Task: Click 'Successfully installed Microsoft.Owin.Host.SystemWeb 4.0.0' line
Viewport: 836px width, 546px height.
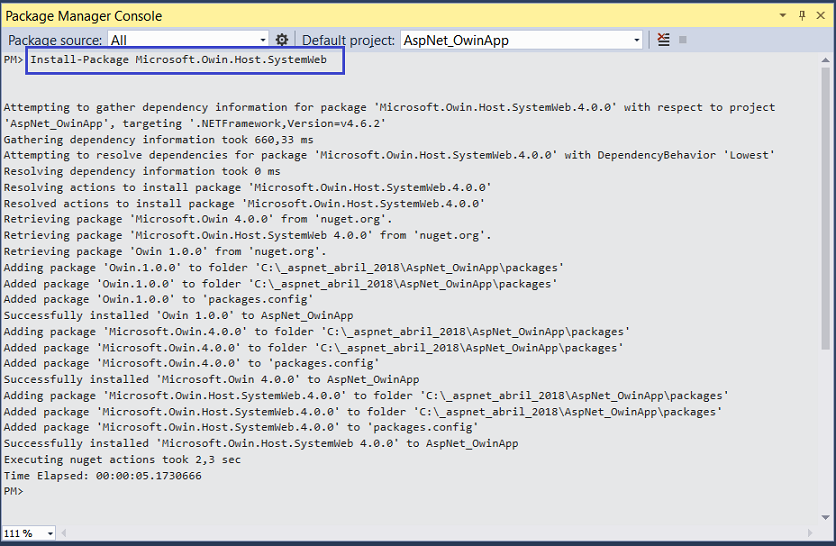Action: click(x=261, y=443)
